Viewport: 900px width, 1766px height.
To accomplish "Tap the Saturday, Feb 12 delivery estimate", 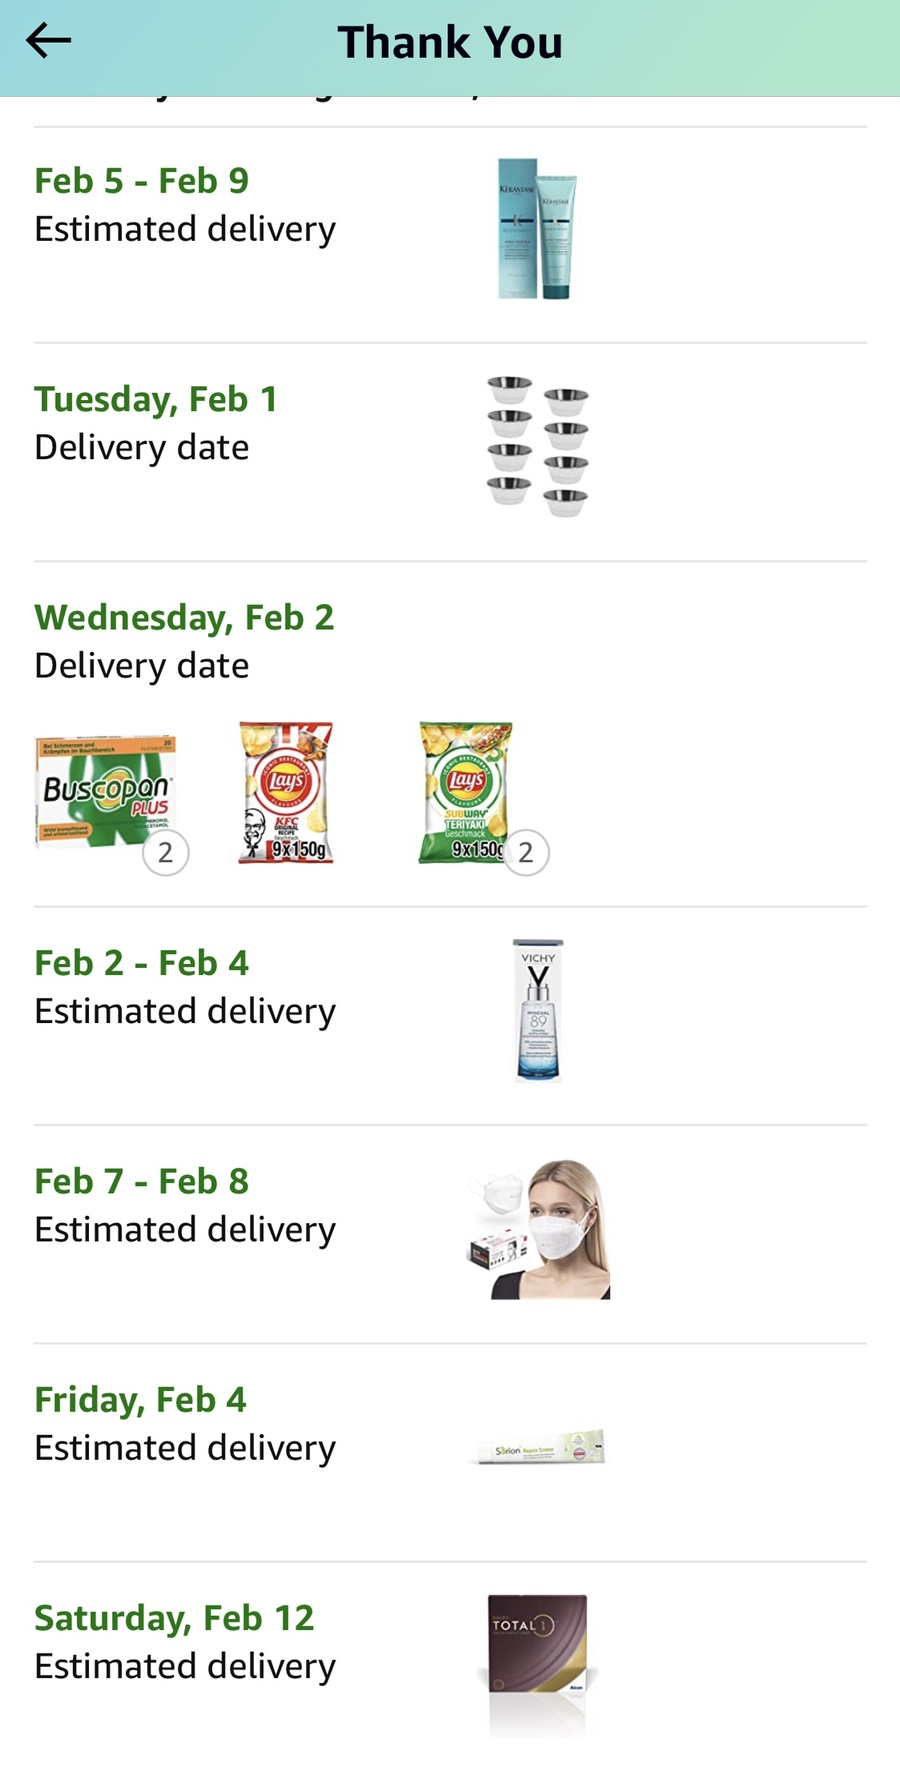I will pos(175,1618).
